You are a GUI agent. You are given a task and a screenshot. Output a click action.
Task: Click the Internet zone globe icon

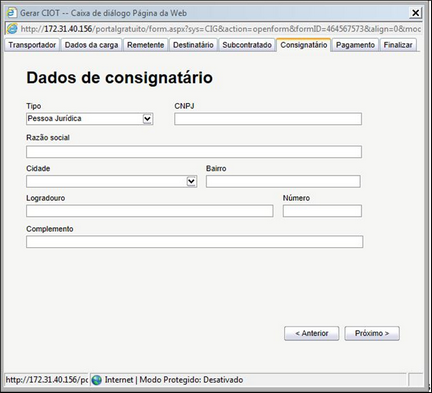point(97,380)
